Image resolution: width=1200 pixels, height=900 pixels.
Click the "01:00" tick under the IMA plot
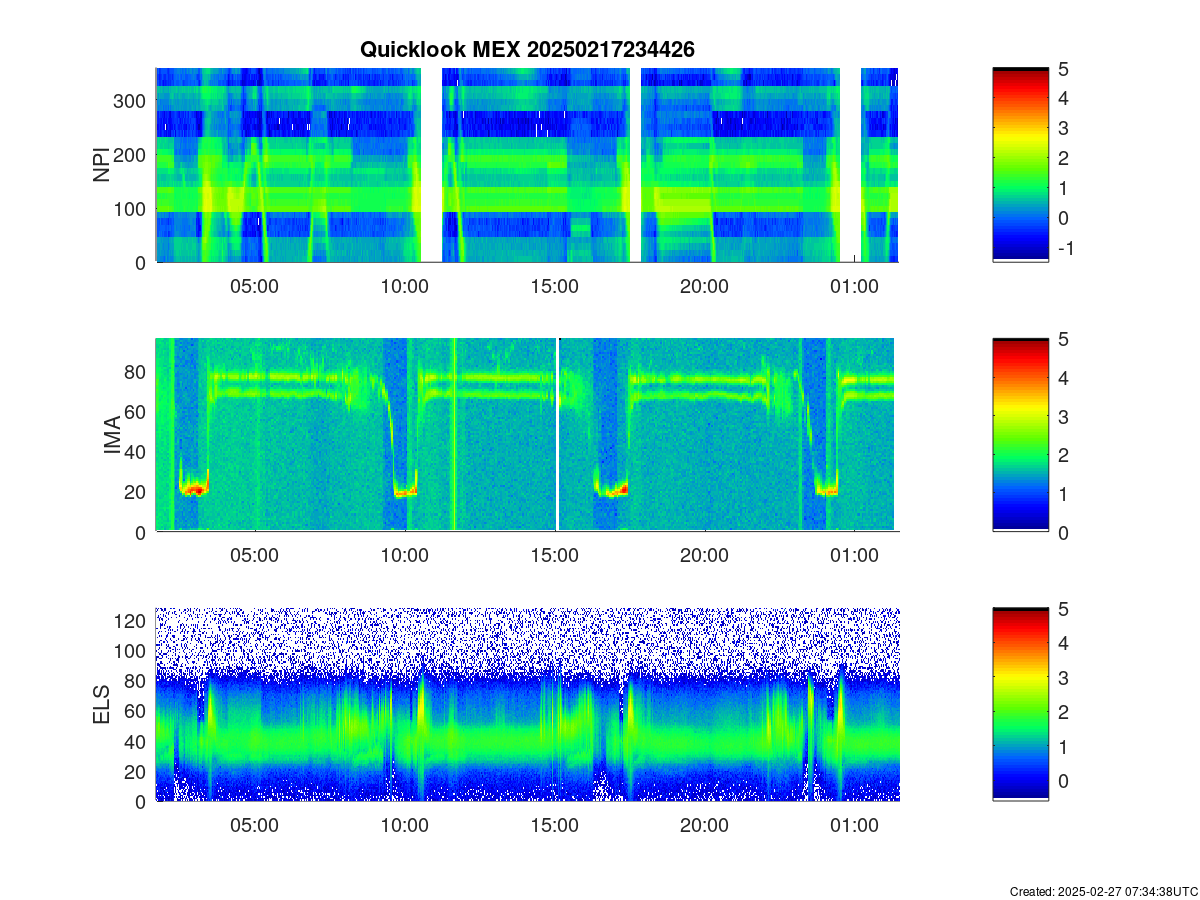point(854,556)
